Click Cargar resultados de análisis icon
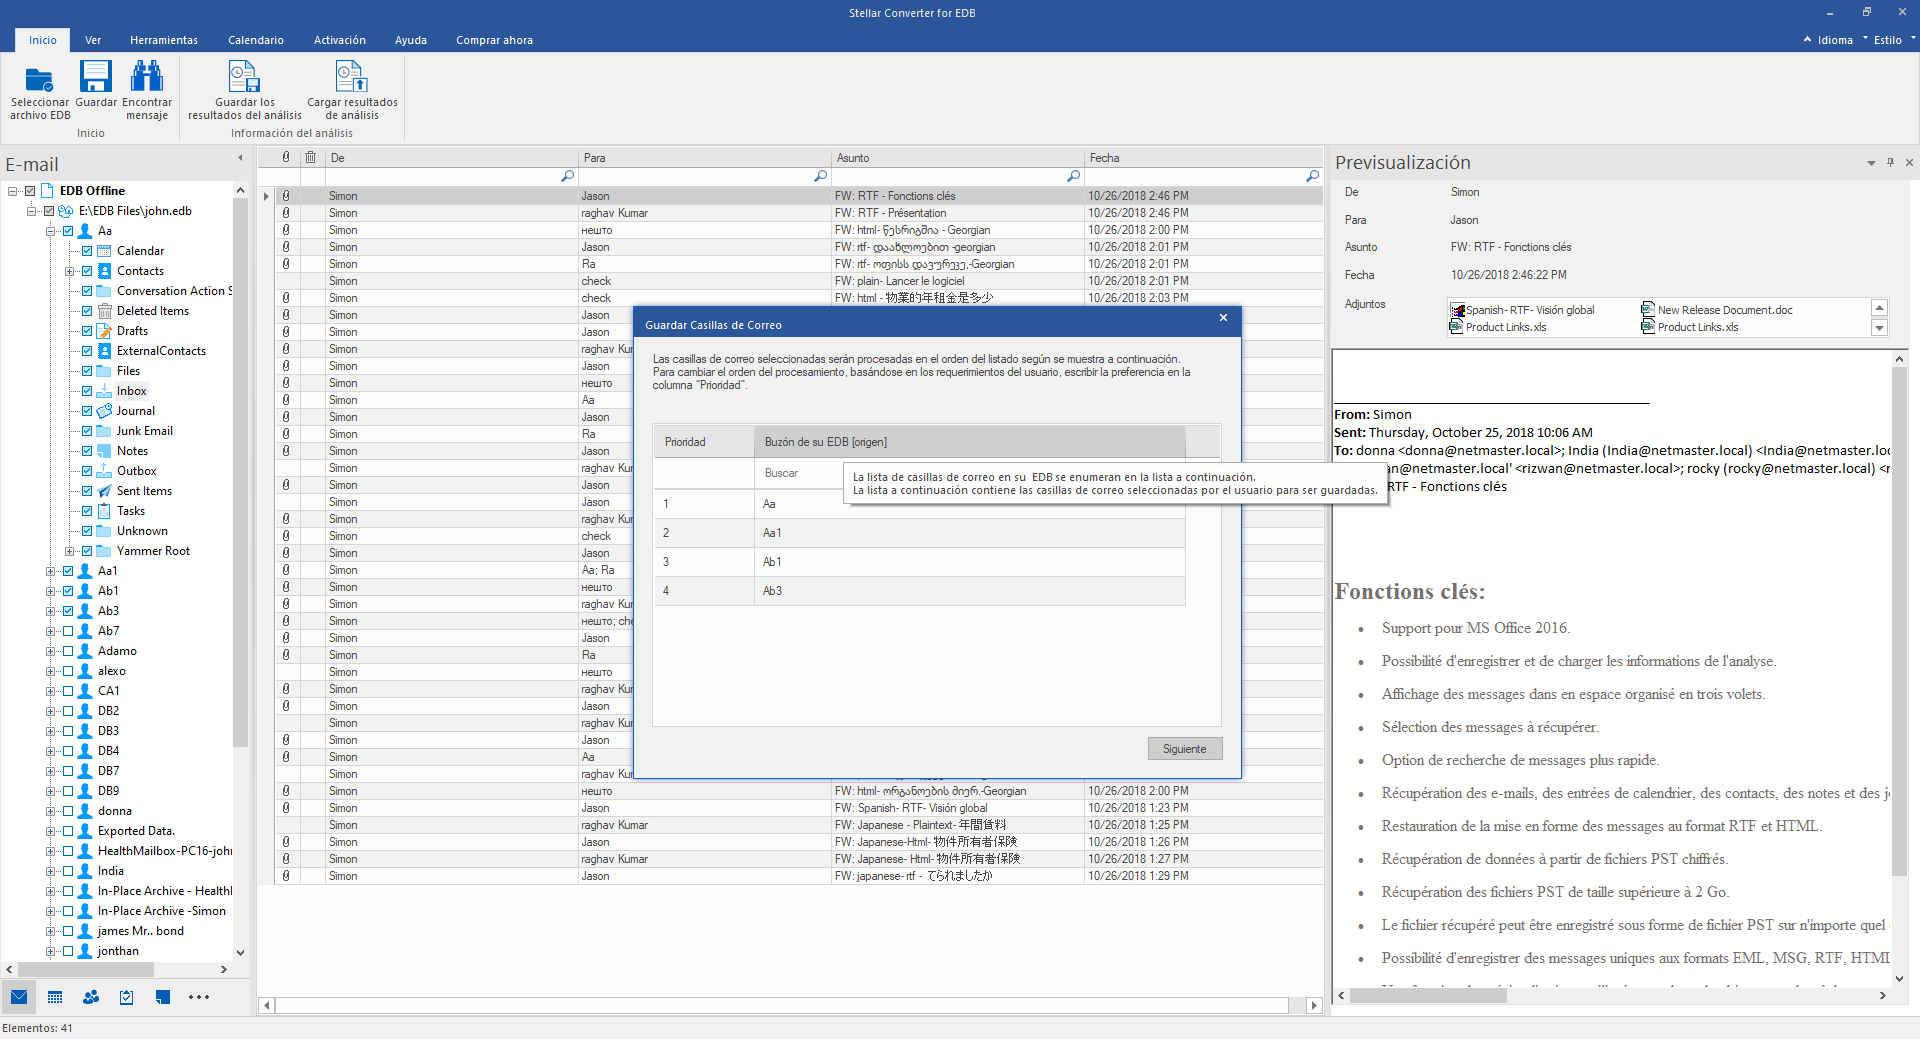The image size is (1920, 1039). [352, 77]
